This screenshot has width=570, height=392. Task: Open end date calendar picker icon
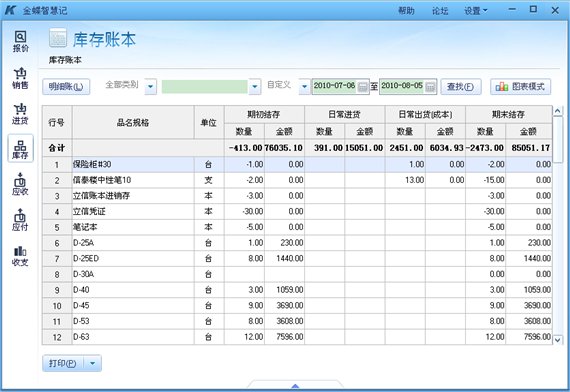430,87
